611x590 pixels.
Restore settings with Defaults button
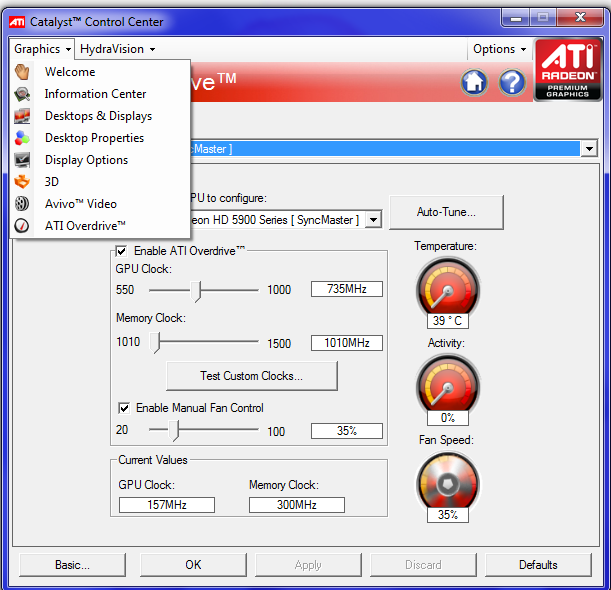click(x=538, y=565)
